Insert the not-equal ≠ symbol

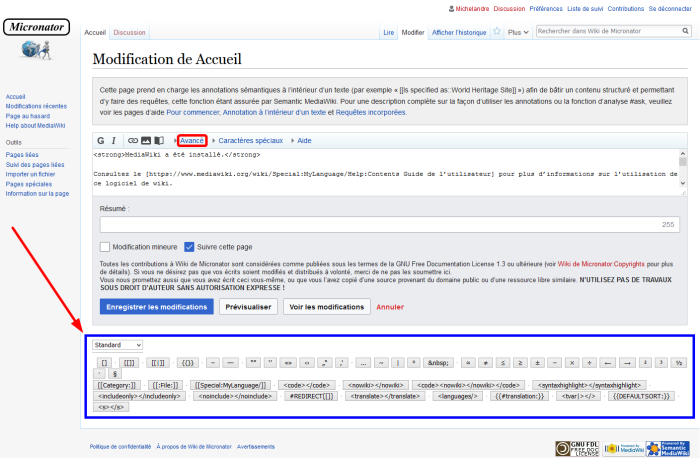point(485,363)
